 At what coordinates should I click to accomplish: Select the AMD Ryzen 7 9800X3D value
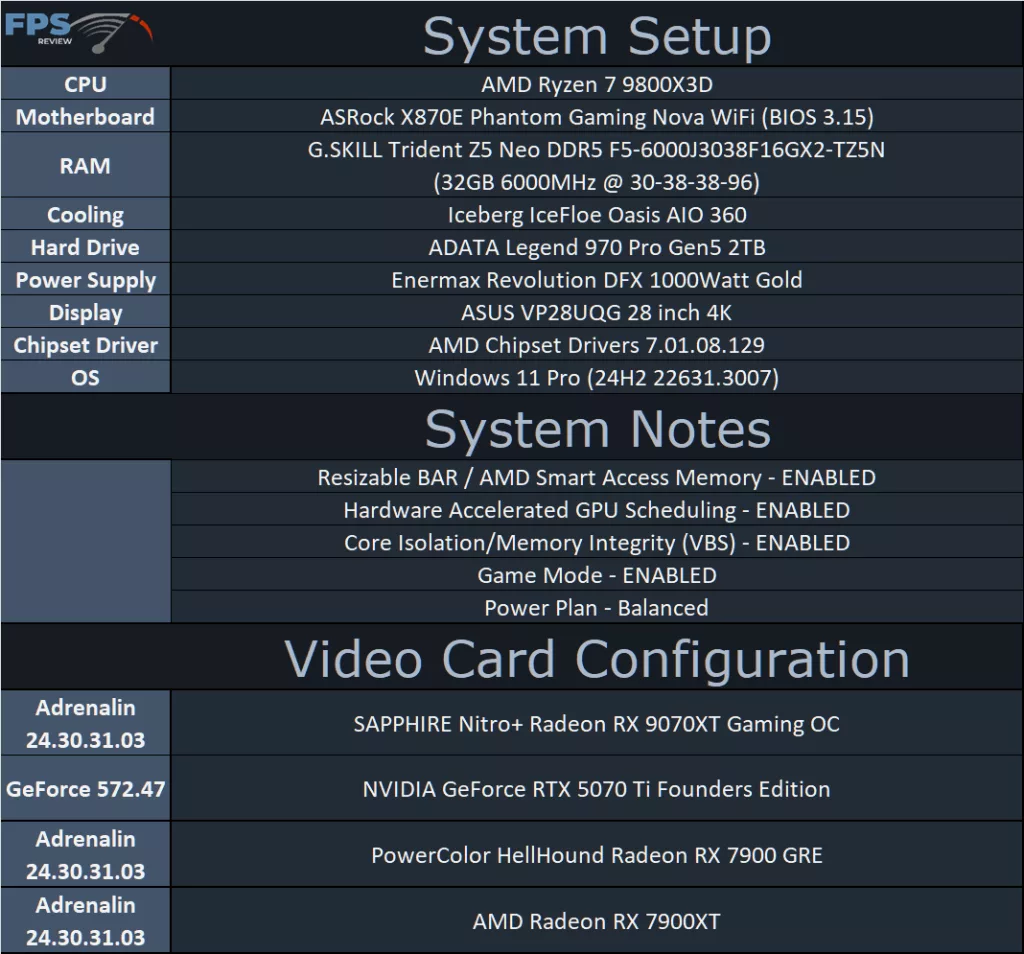pyautogui.click(x=597, y=84)
